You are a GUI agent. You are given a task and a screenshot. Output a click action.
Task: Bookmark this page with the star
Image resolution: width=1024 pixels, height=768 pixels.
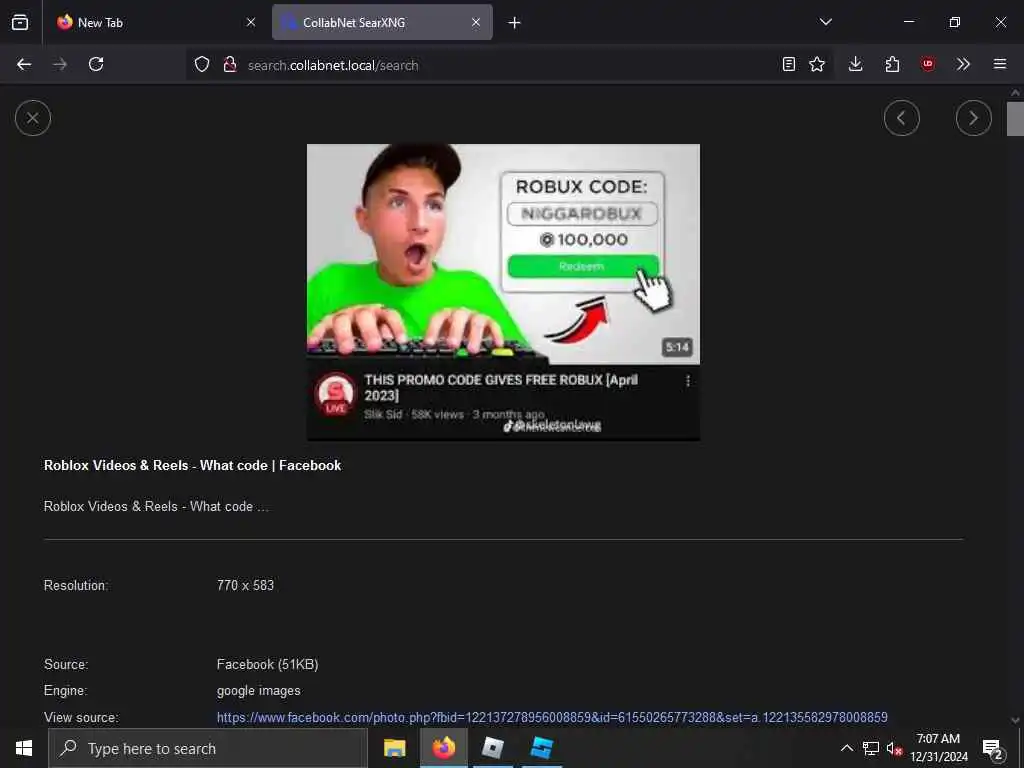(x=817, y=64)
